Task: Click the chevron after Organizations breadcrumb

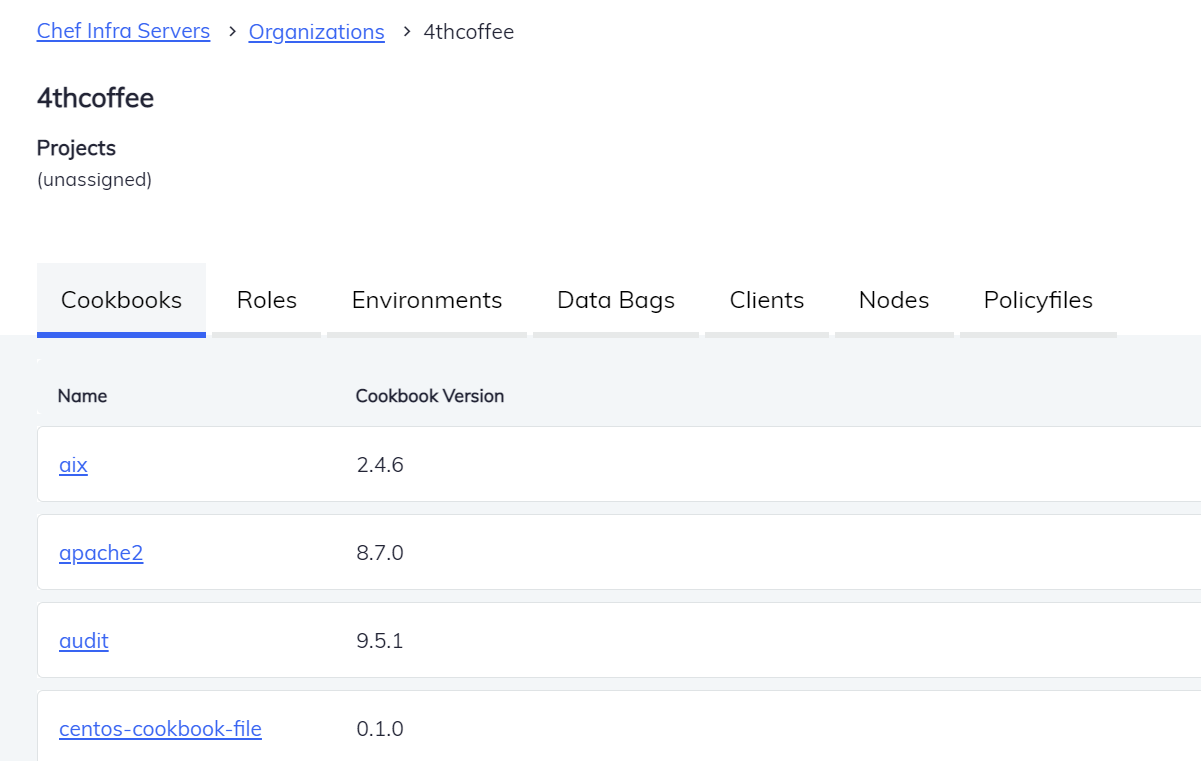Action: [406, 31]
